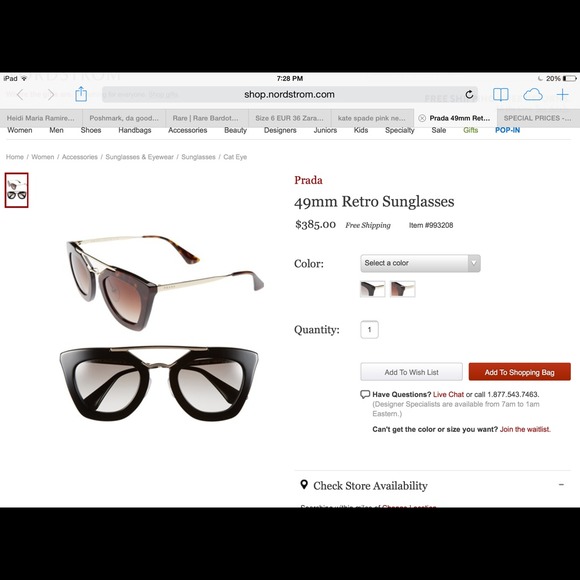Open the Beauty menu
This screenshot has height=580, width=580.
[235, 130]
